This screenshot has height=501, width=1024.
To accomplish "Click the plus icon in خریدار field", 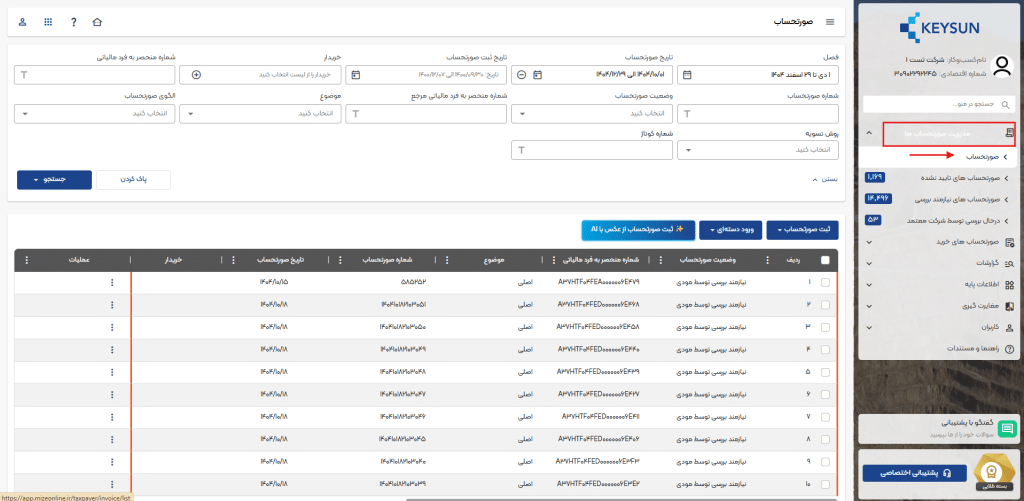I will click(x=196, y=75).
